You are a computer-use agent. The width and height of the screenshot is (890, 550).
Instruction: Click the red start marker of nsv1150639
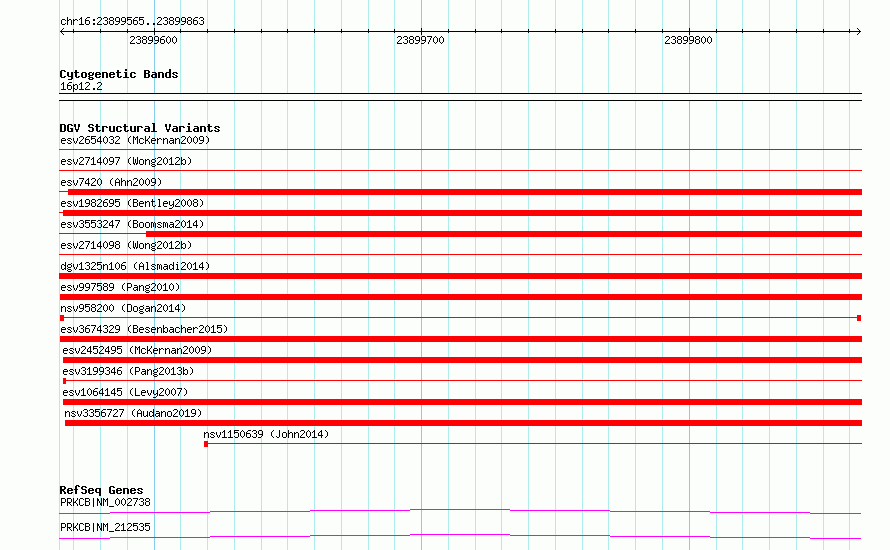[206, 444]
